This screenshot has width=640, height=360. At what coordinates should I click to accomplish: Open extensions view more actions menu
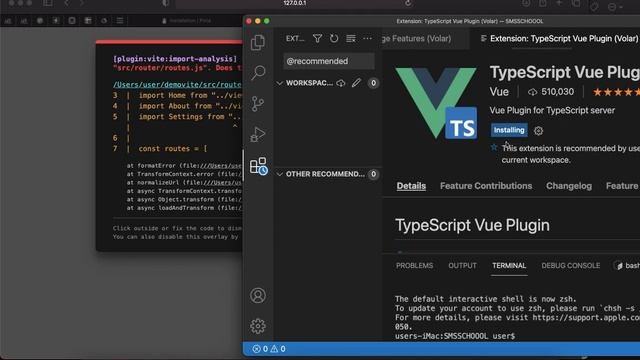[x=367, y=38]
